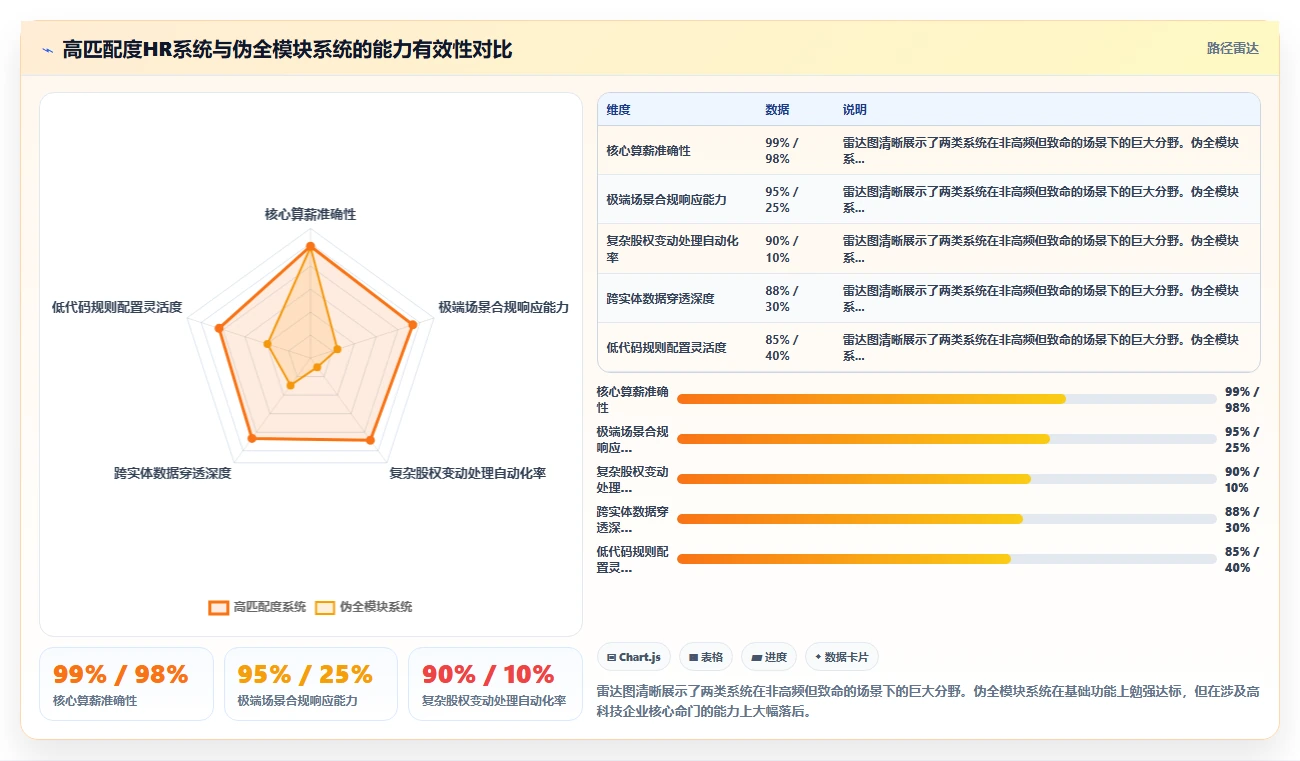Click the 核心算薪准确性 progress bar
This screenshot has width=1300, height=761.
tap(946, 399)
